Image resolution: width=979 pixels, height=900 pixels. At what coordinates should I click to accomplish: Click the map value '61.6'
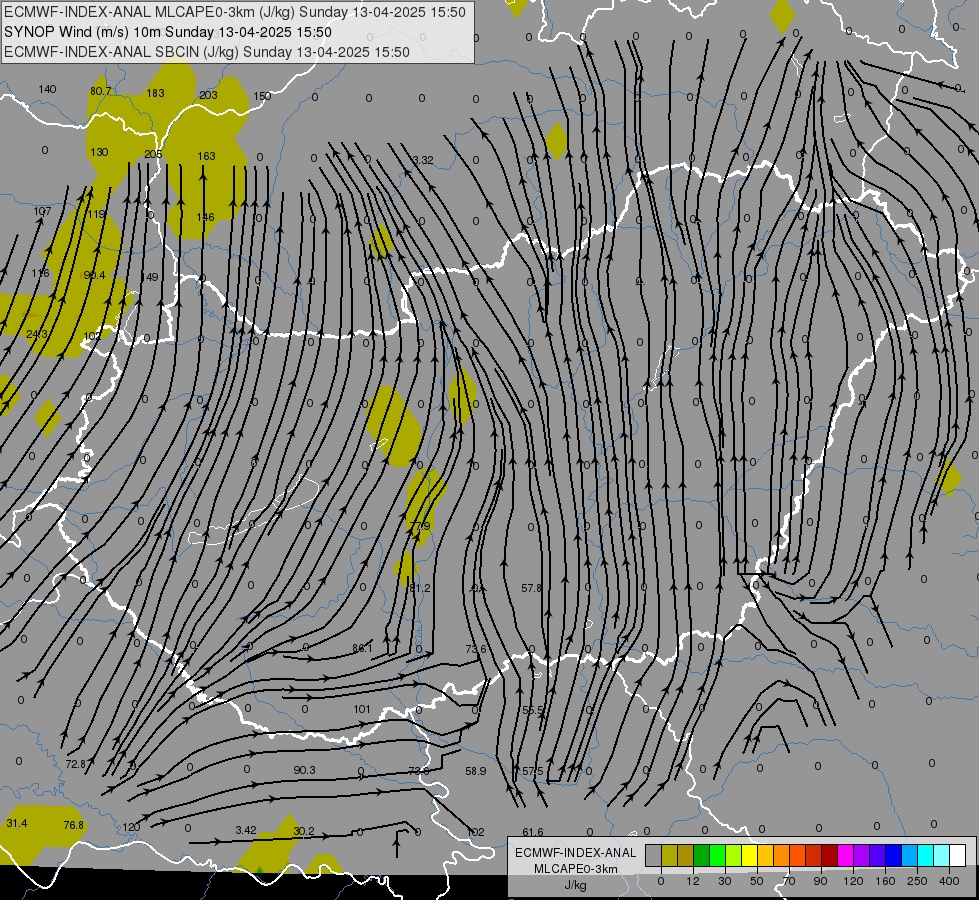point(533,832)
